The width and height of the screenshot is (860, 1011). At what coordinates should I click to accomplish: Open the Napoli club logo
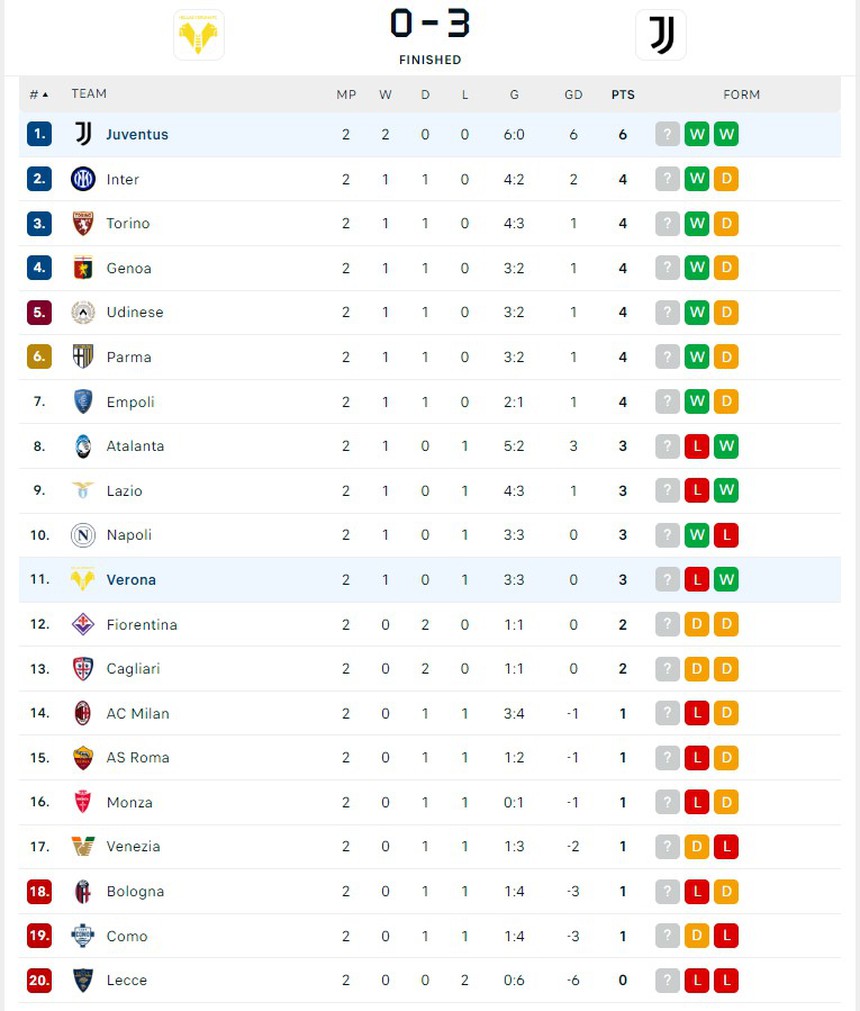(83, 535)
